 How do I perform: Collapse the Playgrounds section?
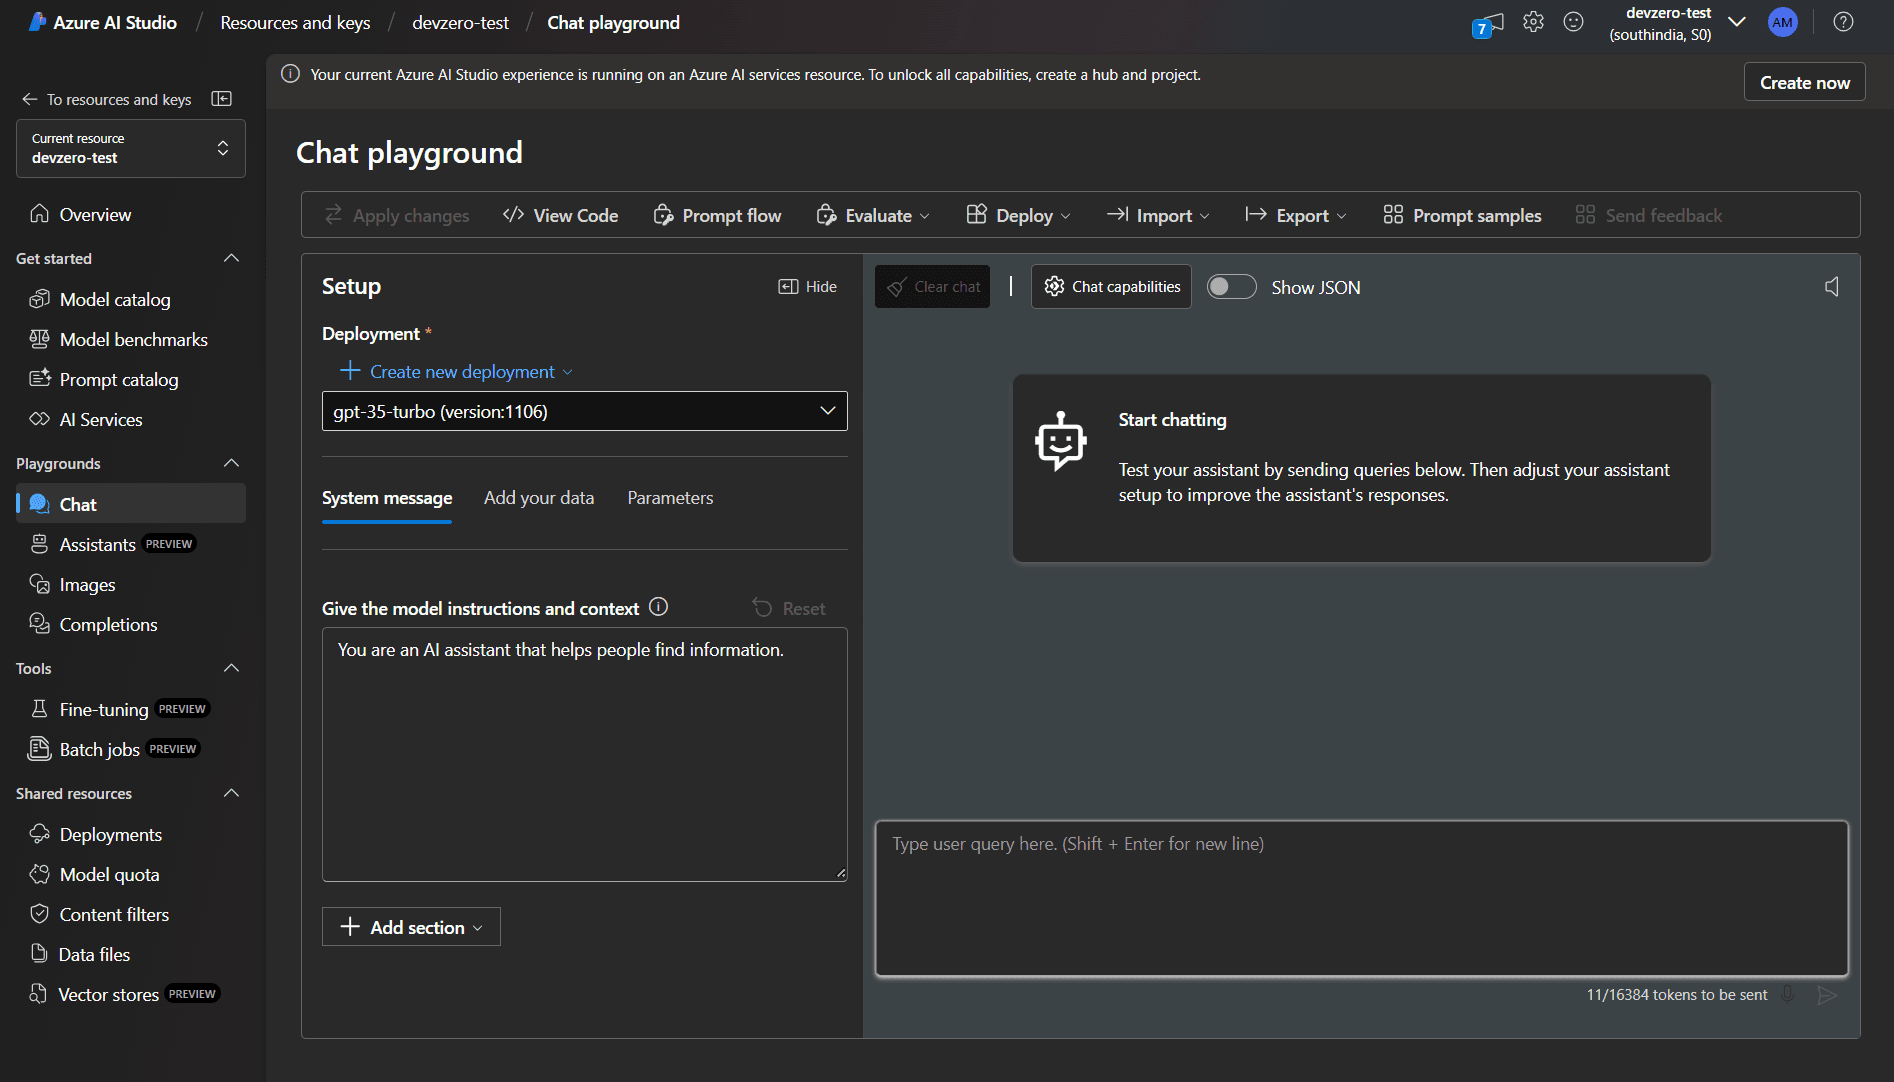pyautogui.click(x=231, y=462)
